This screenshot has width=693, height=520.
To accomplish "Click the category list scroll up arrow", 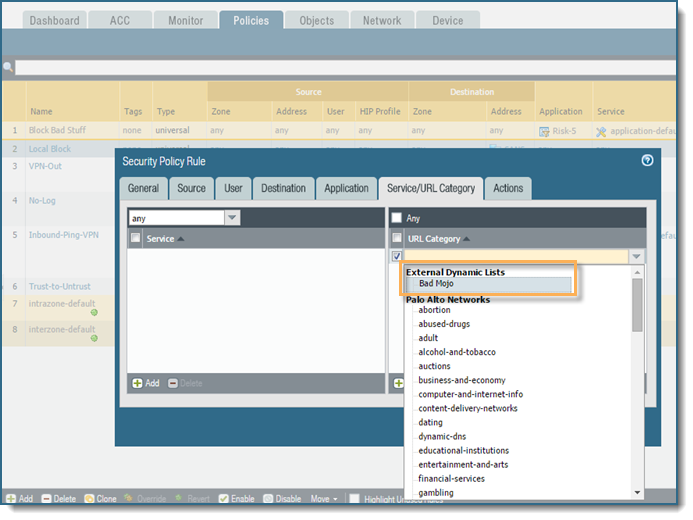I will (x=637, y=272).
